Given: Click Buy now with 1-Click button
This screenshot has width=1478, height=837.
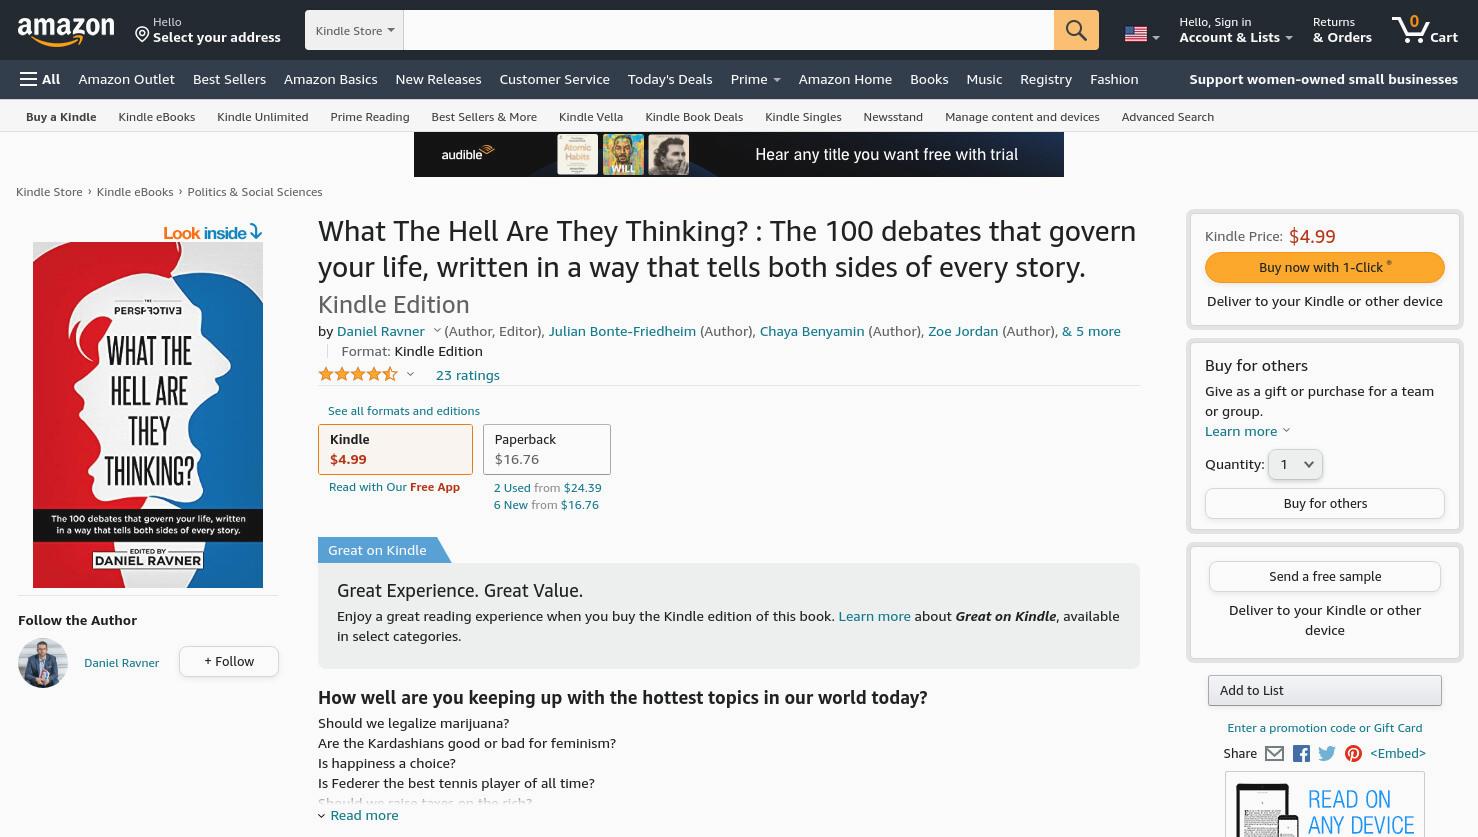Looking at the screenshot, I should pos(1324,267).
